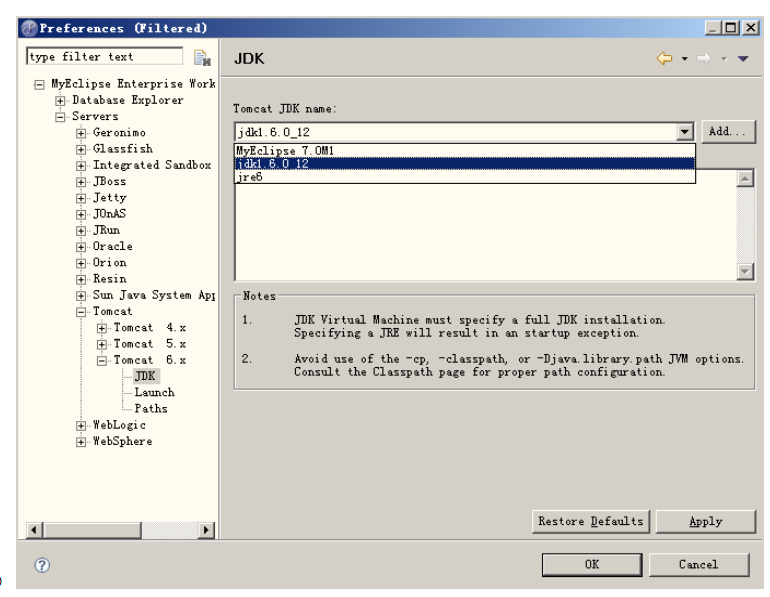Expand the JOnAS server node
This screenshot has height=597, width=770.
pos(81,215)
